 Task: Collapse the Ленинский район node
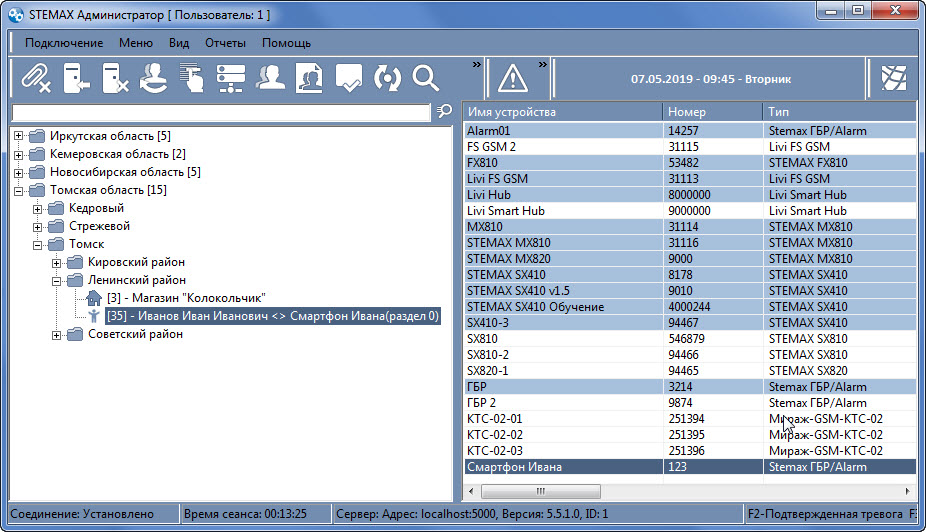click(56, 280)
